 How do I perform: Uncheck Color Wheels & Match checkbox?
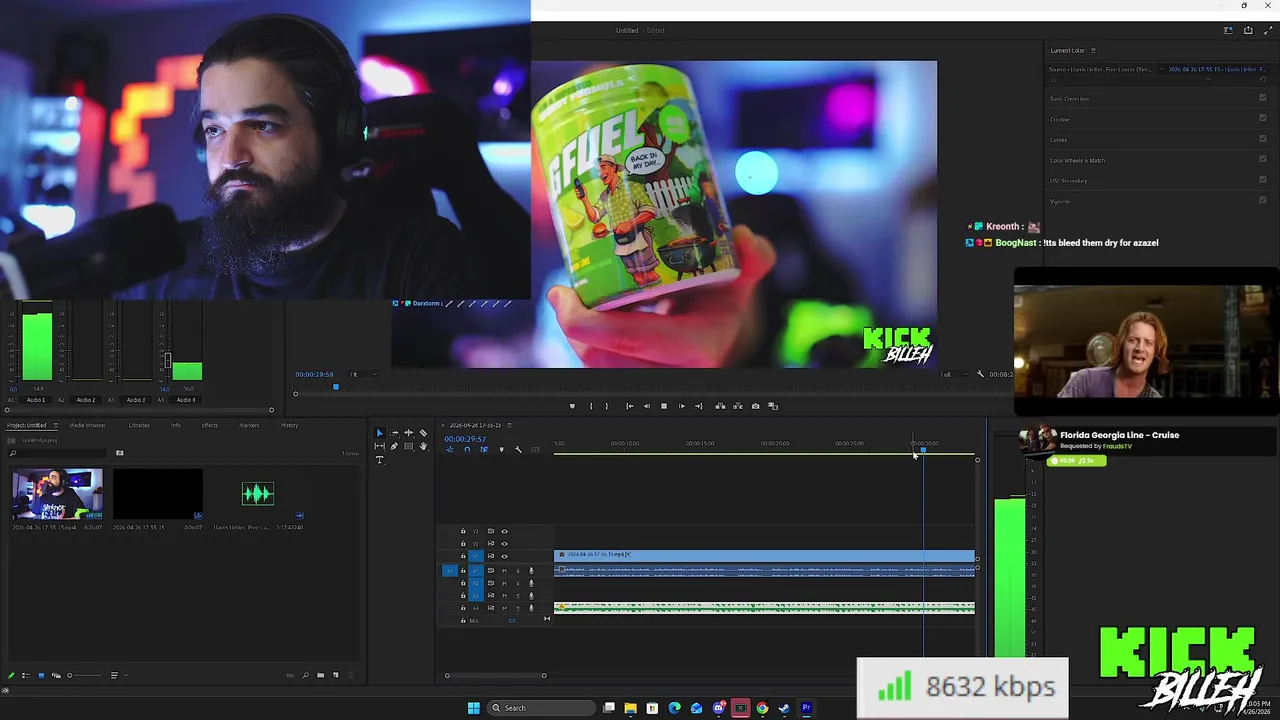[x=1263, y=160]
